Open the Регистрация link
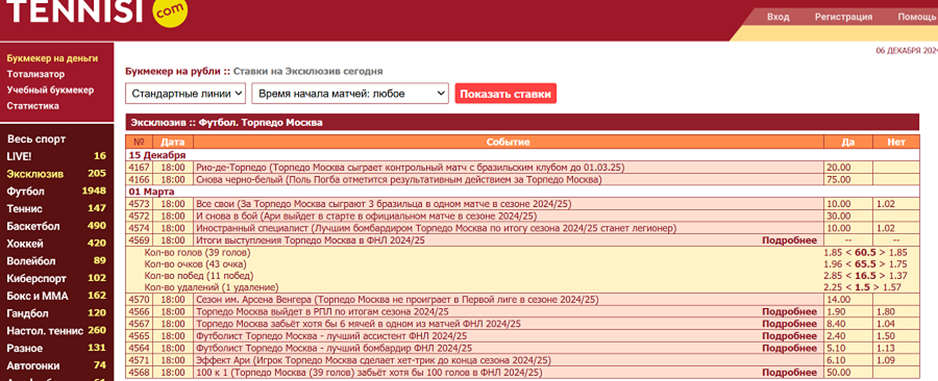This screenshot has width=938, height=381. [843, 17]
